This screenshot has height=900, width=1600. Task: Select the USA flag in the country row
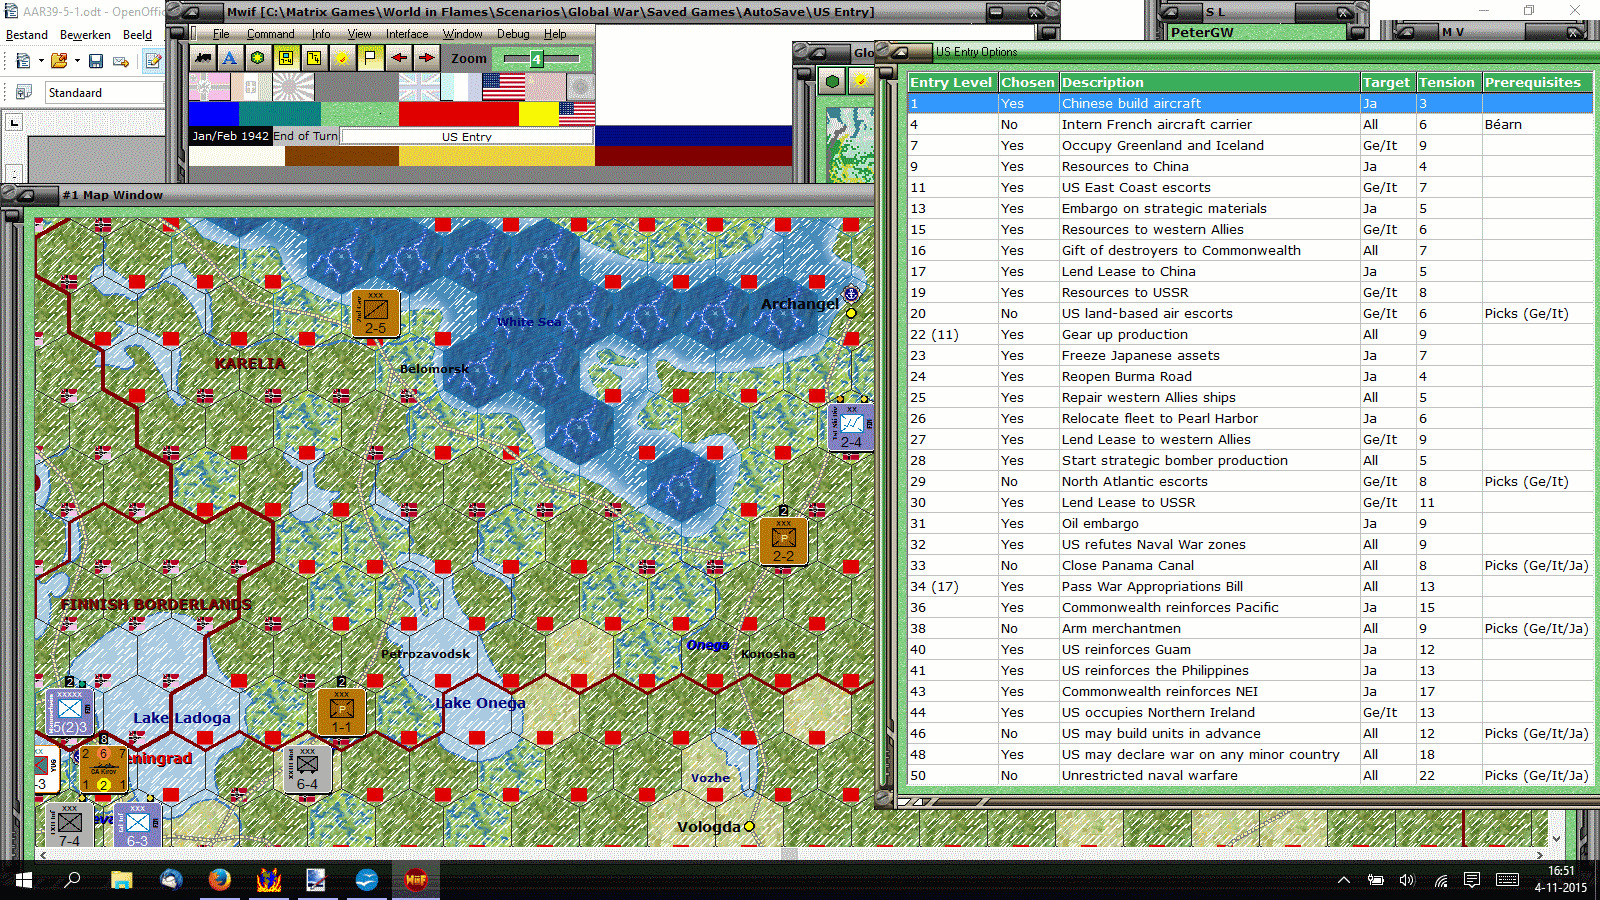503,87
